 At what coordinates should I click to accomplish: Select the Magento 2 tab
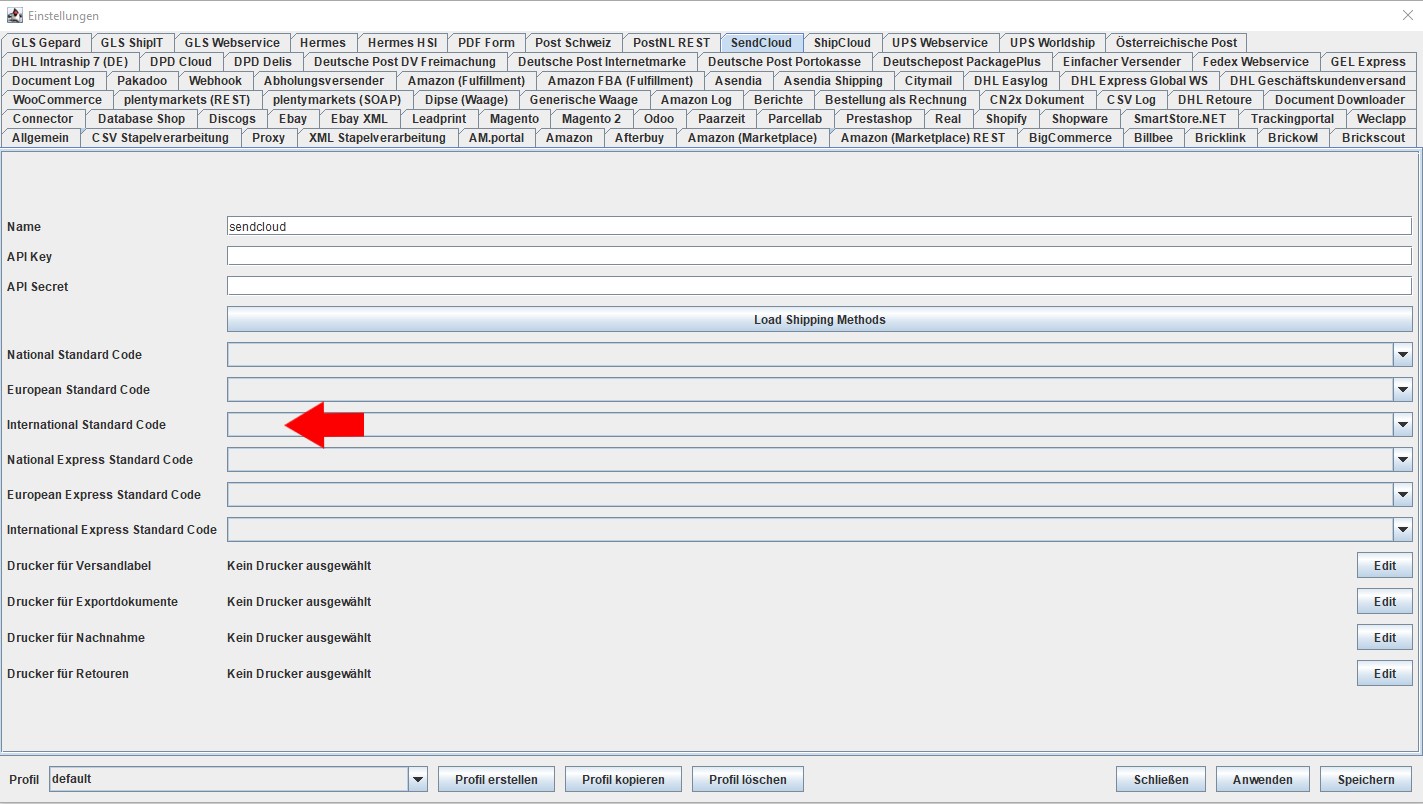(591, 119)
